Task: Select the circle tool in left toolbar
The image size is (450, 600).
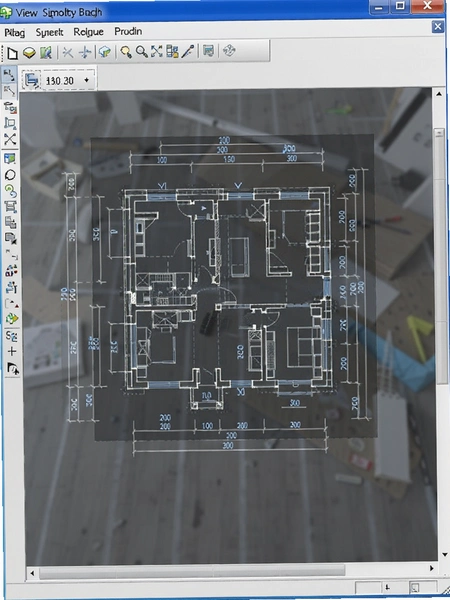Action: tap(10, 175)
